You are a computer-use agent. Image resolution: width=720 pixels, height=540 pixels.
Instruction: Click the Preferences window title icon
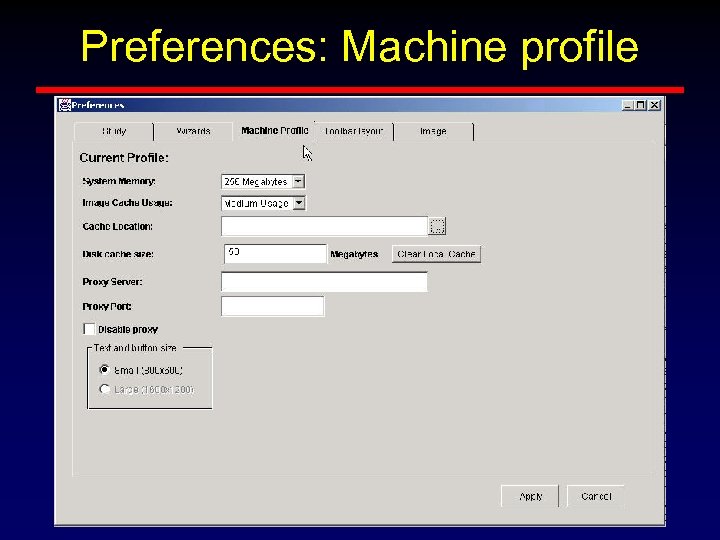[x=65, y=105]
